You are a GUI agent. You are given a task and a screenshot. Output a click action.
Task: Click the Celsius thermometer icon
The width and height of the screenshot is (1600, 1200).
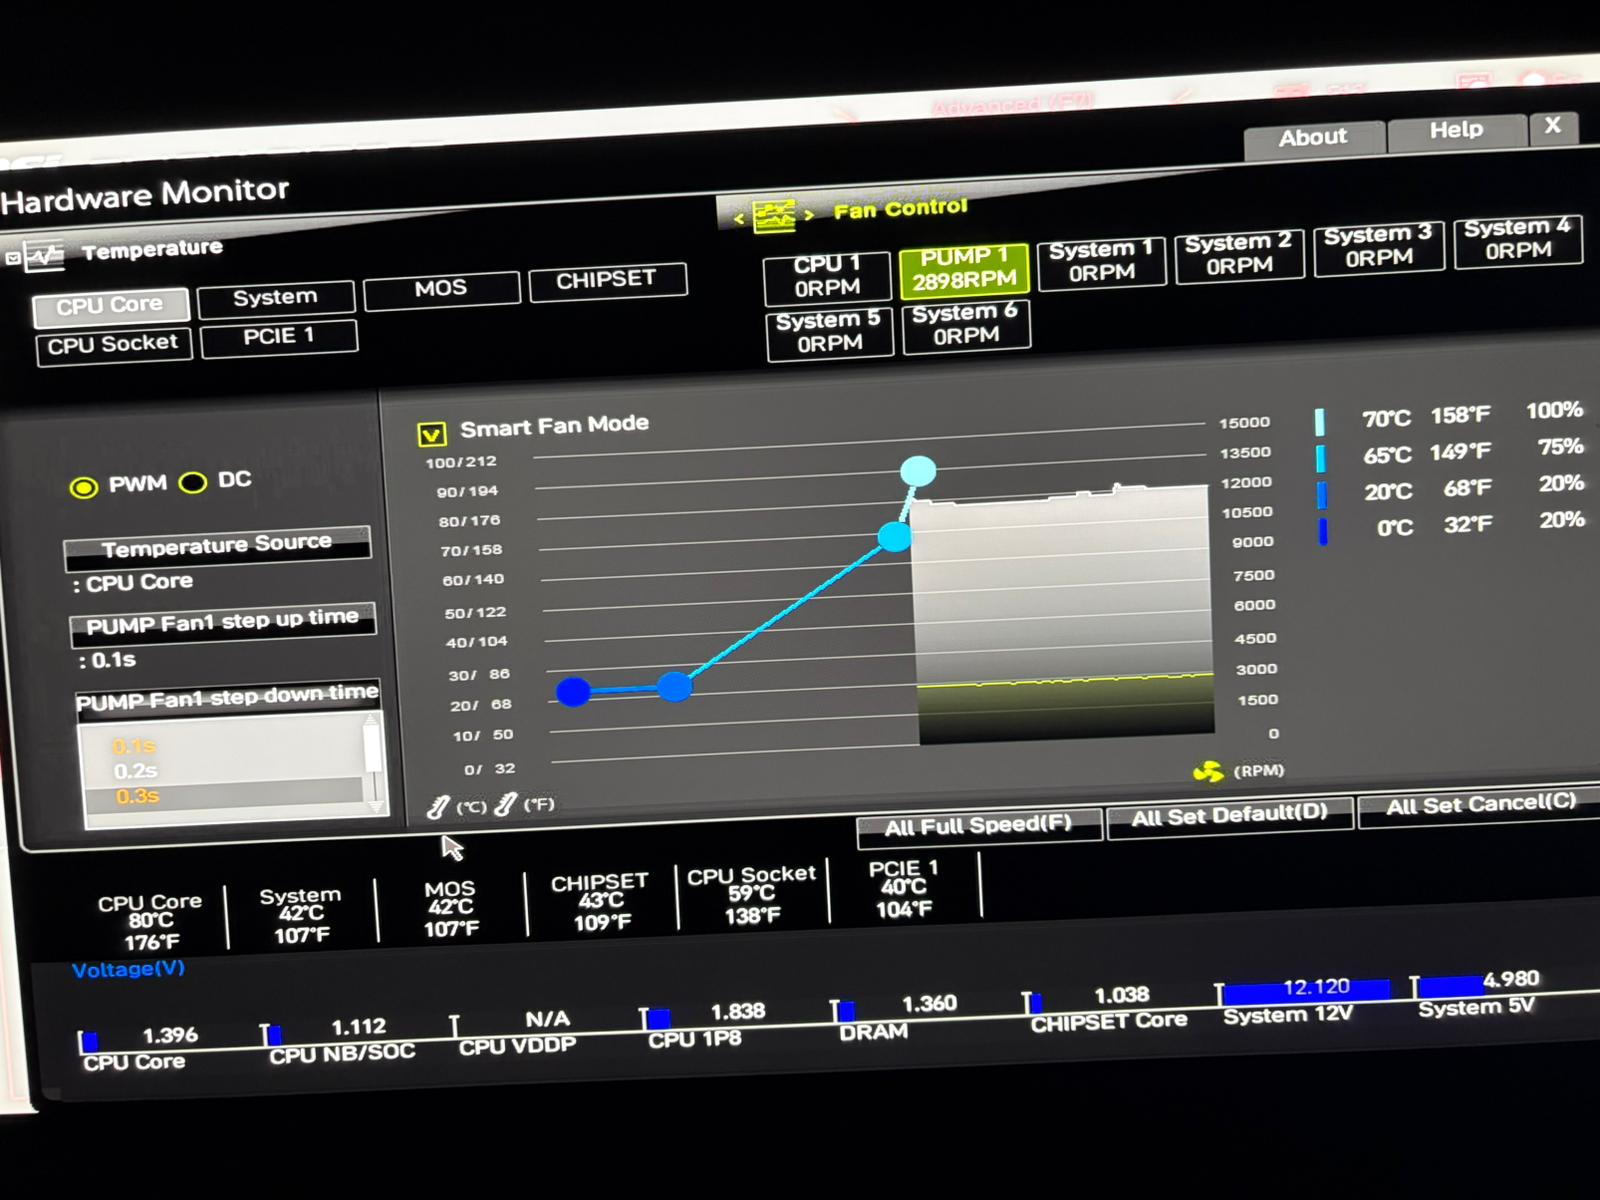438,807
